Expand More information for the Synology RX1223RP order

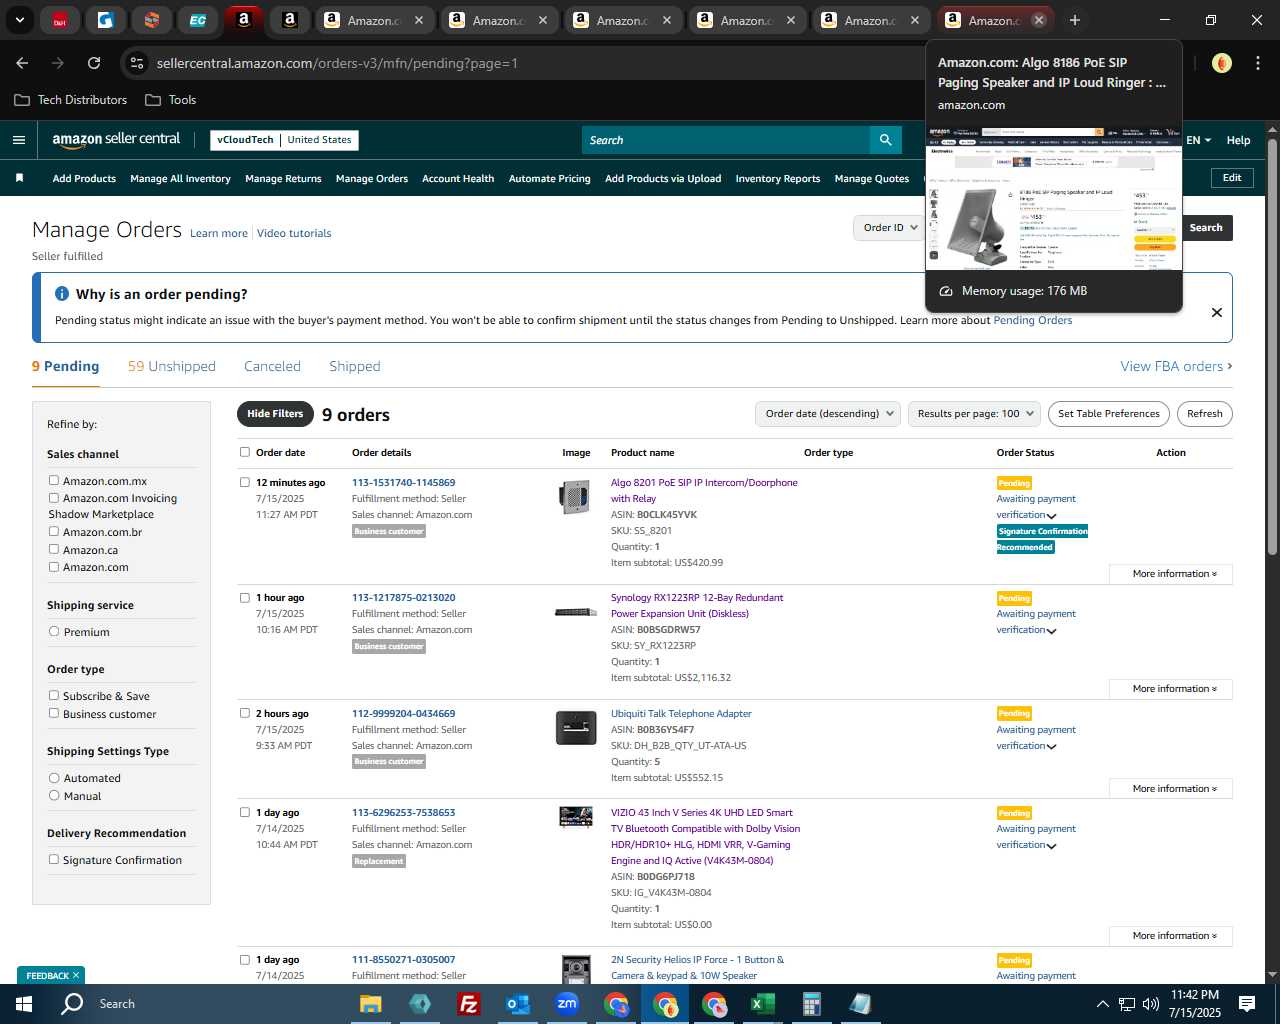[1171, 689]
